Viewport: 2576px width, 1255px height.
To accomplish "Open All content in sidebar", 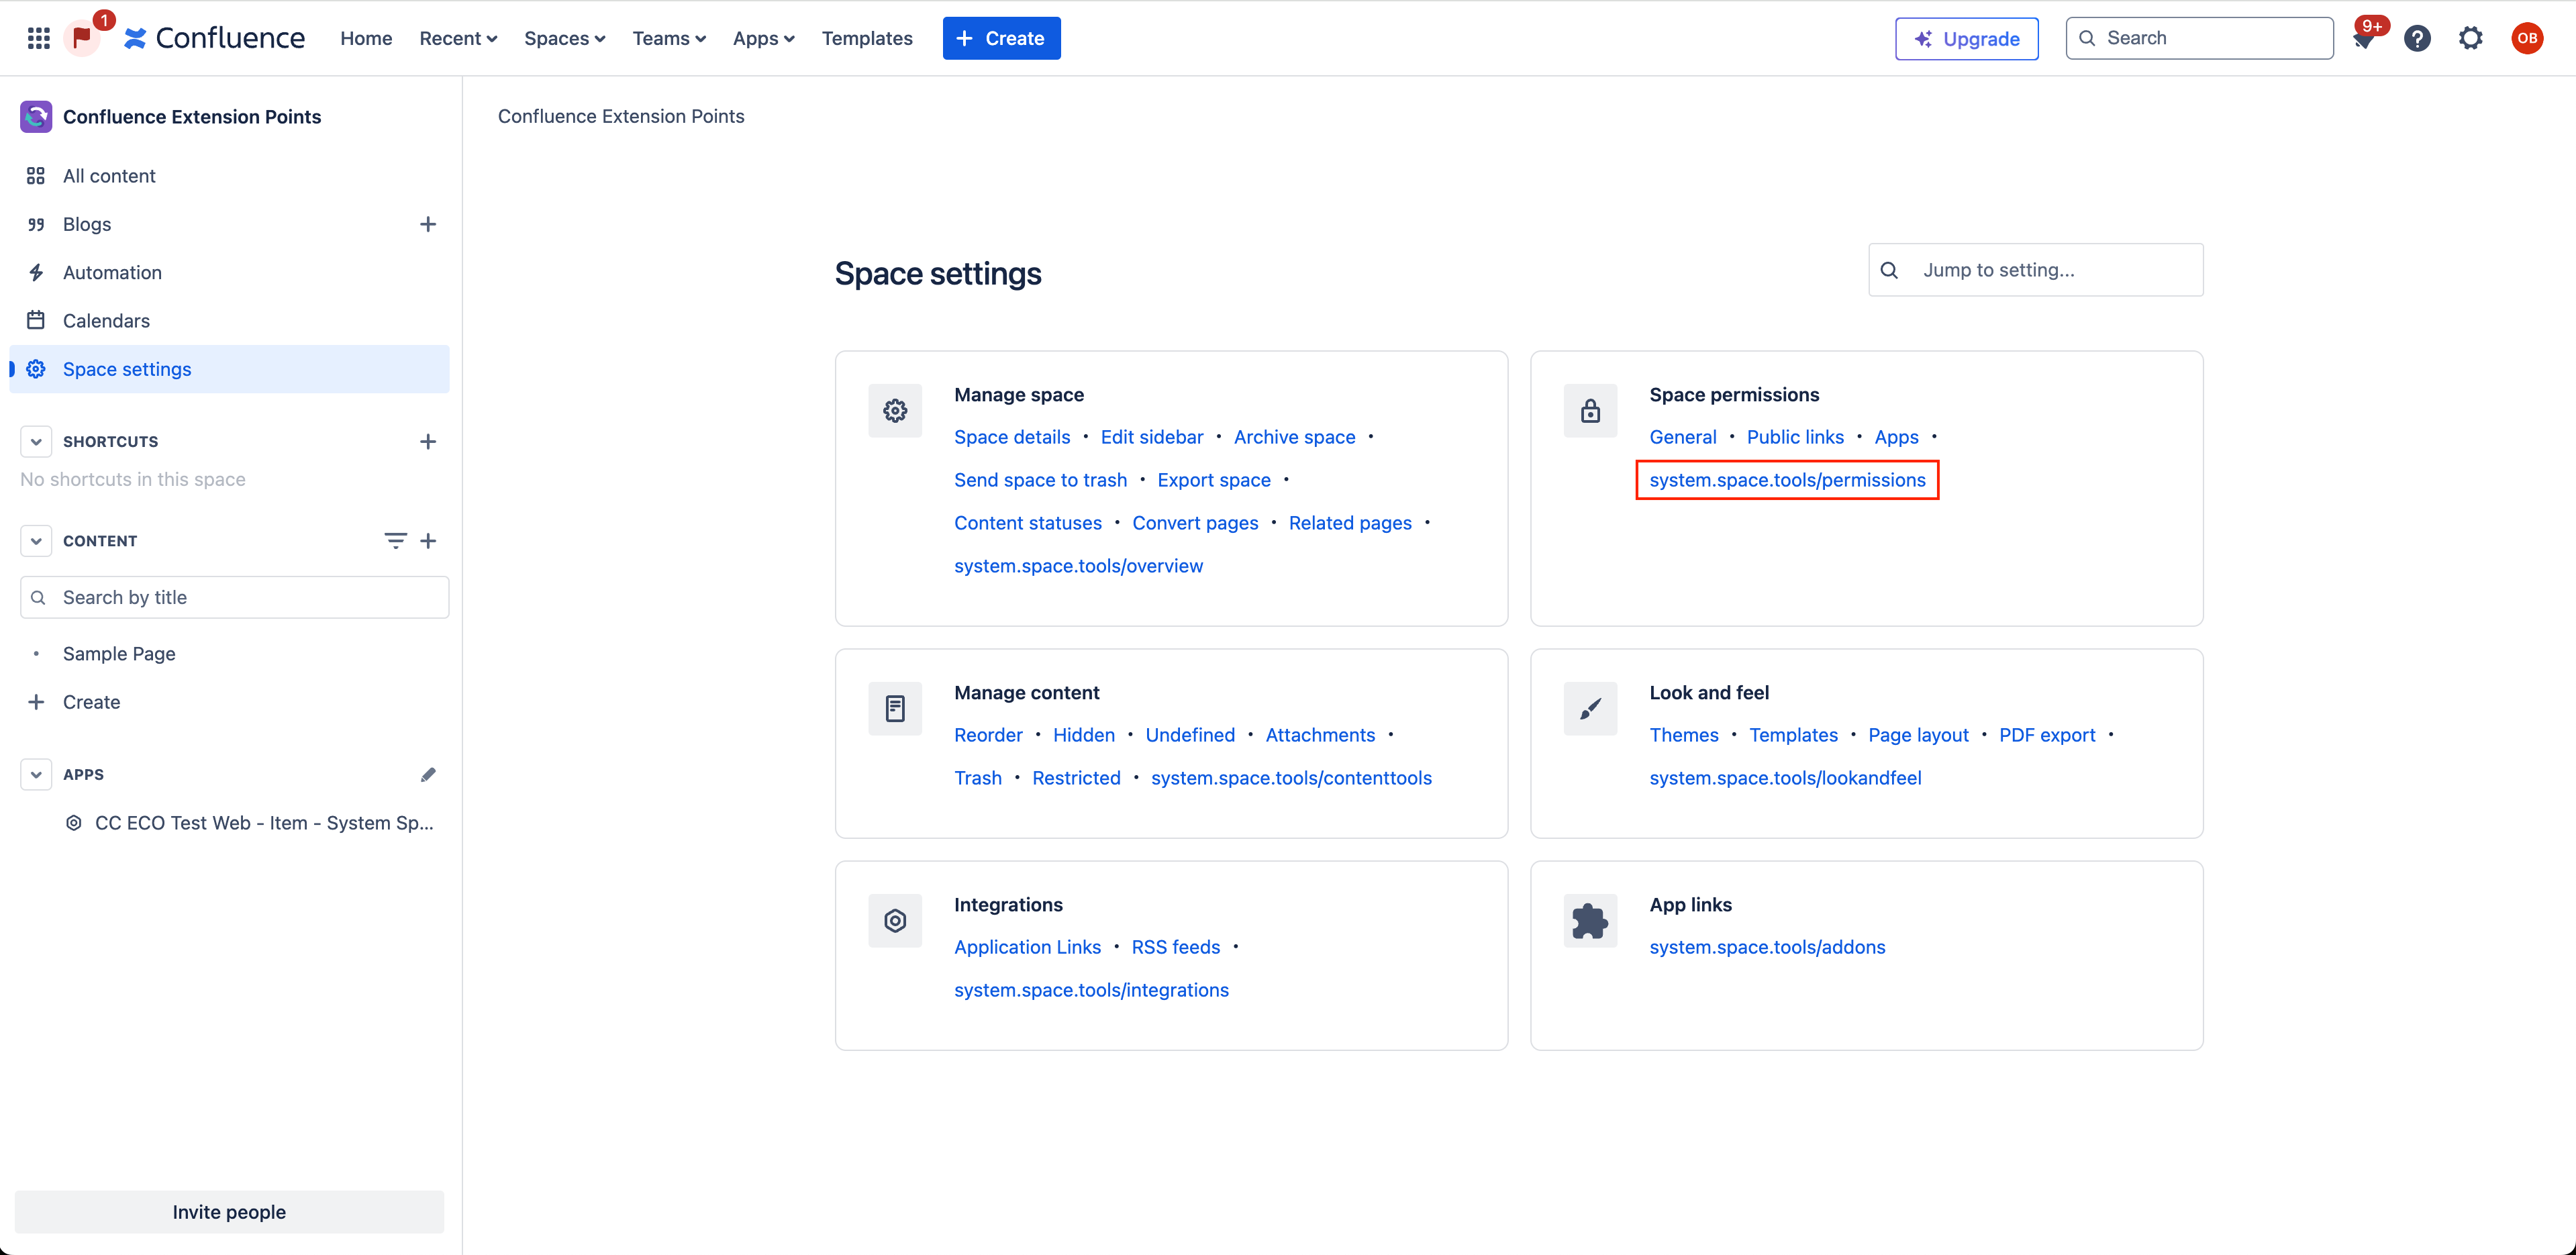I will [x=229, y=176].
